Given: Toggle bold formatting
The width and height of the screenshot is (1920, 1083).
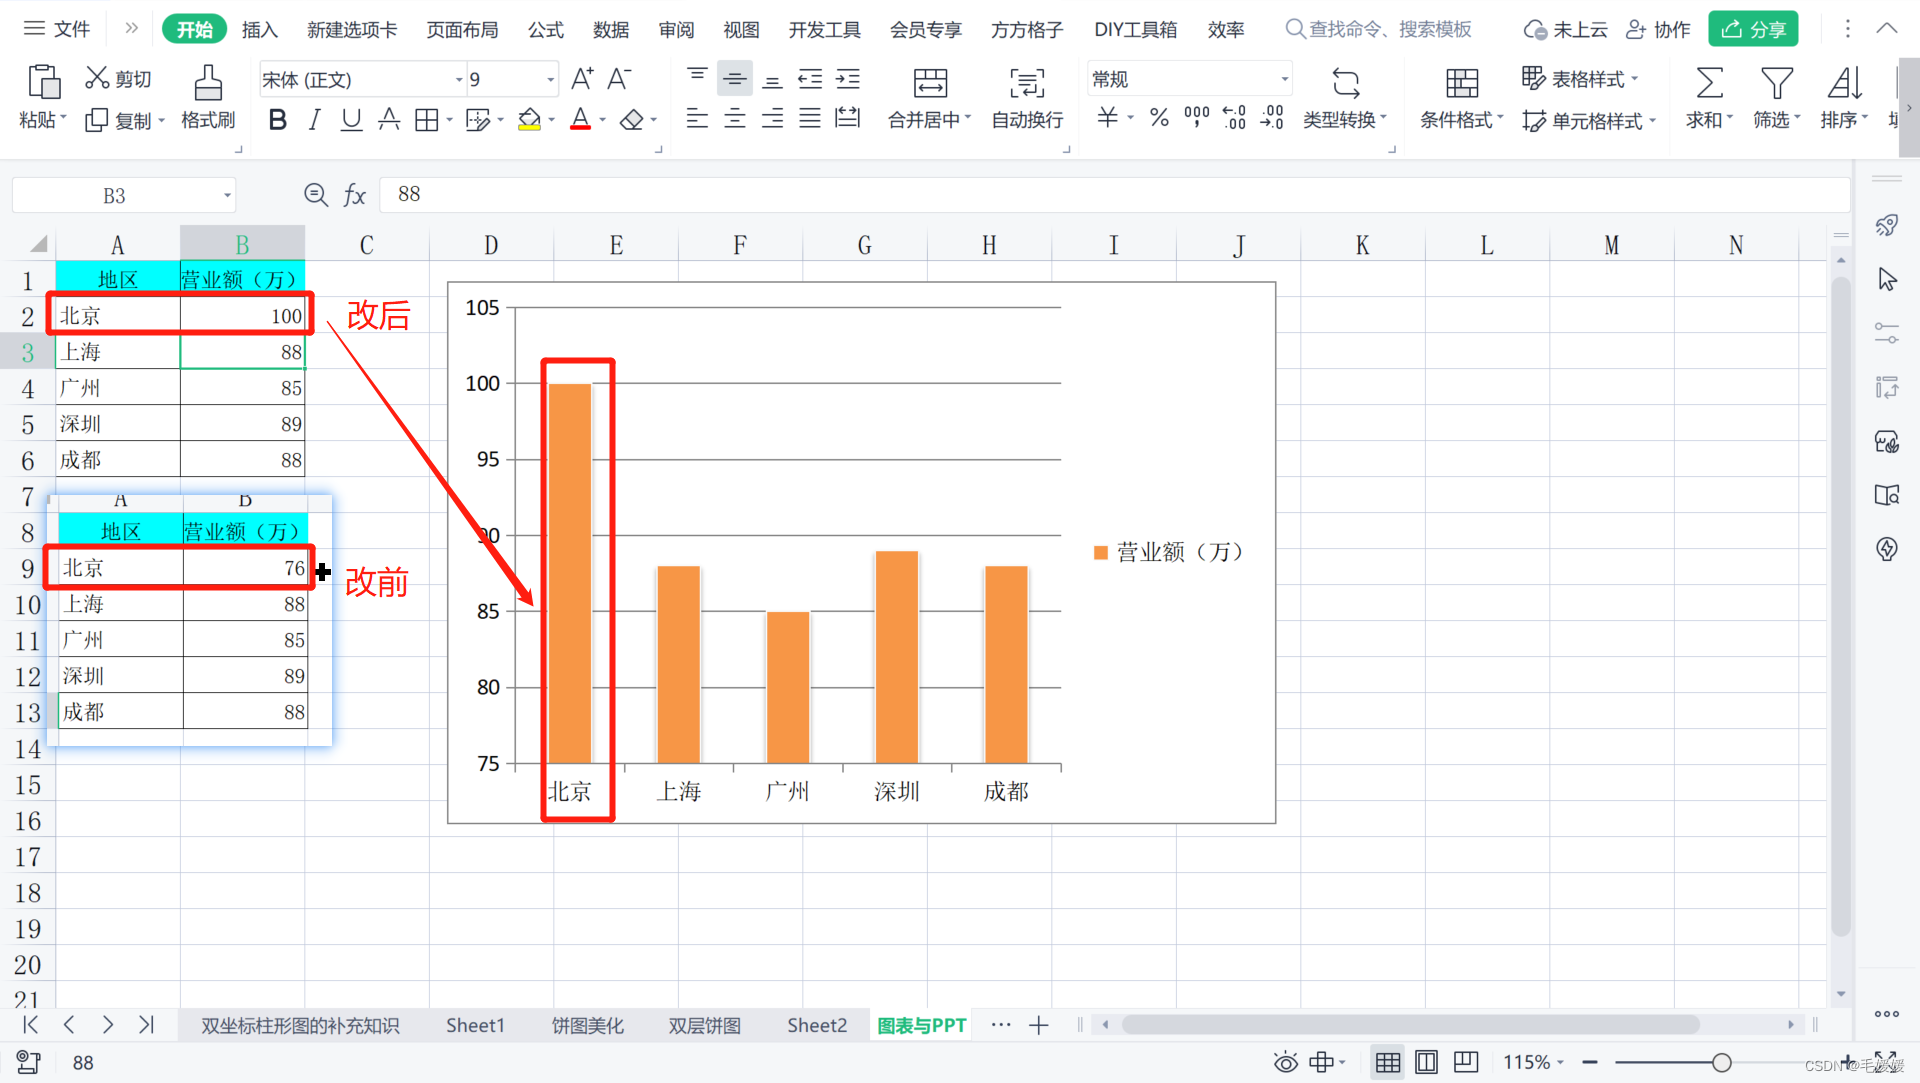Looking at the screenshot, I should [277, 121].
